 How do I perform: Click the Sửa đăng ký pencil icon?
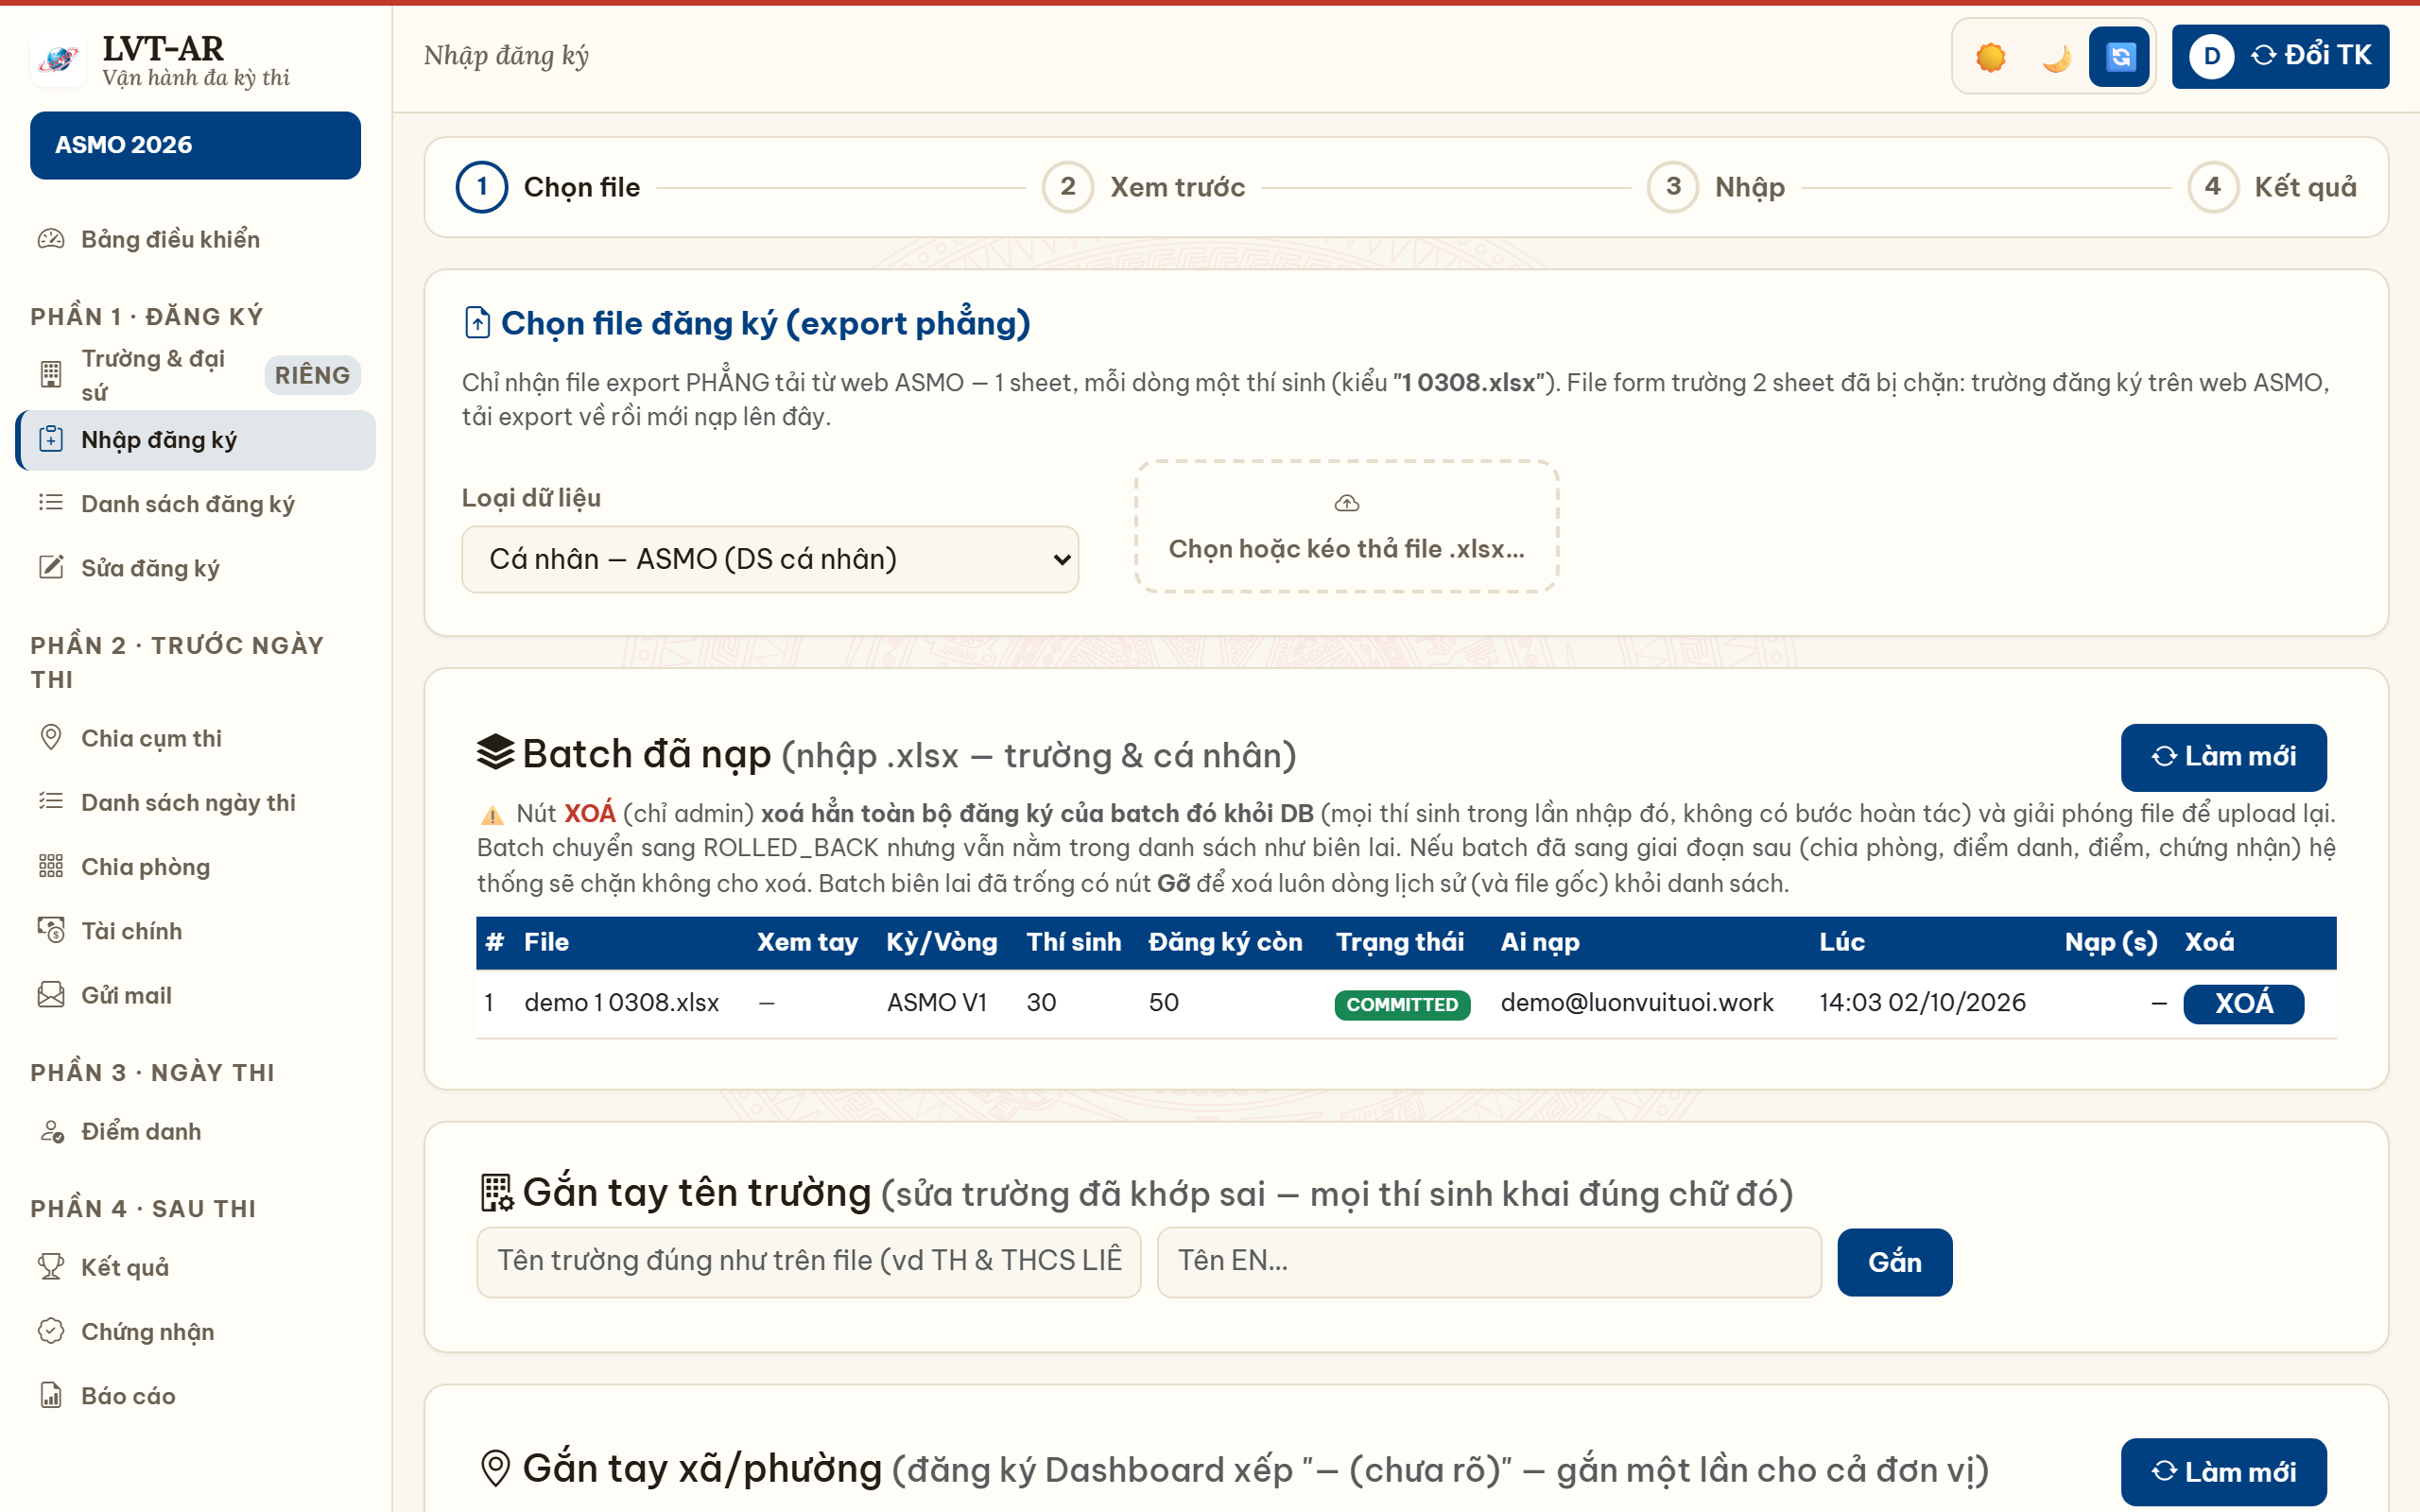pos(50,567)
